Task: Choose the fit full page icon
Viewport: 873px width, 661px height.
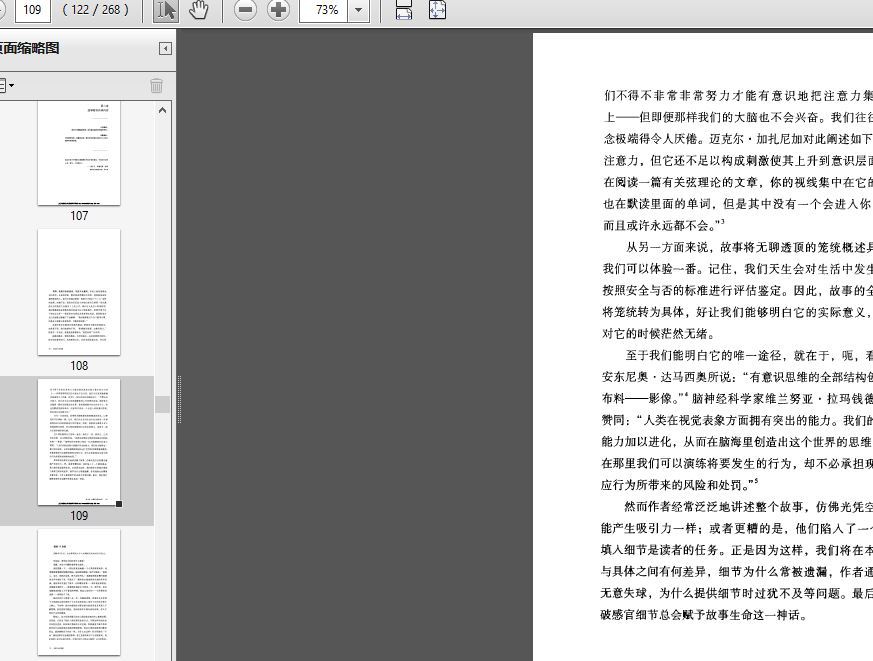Action: [437, 10]
